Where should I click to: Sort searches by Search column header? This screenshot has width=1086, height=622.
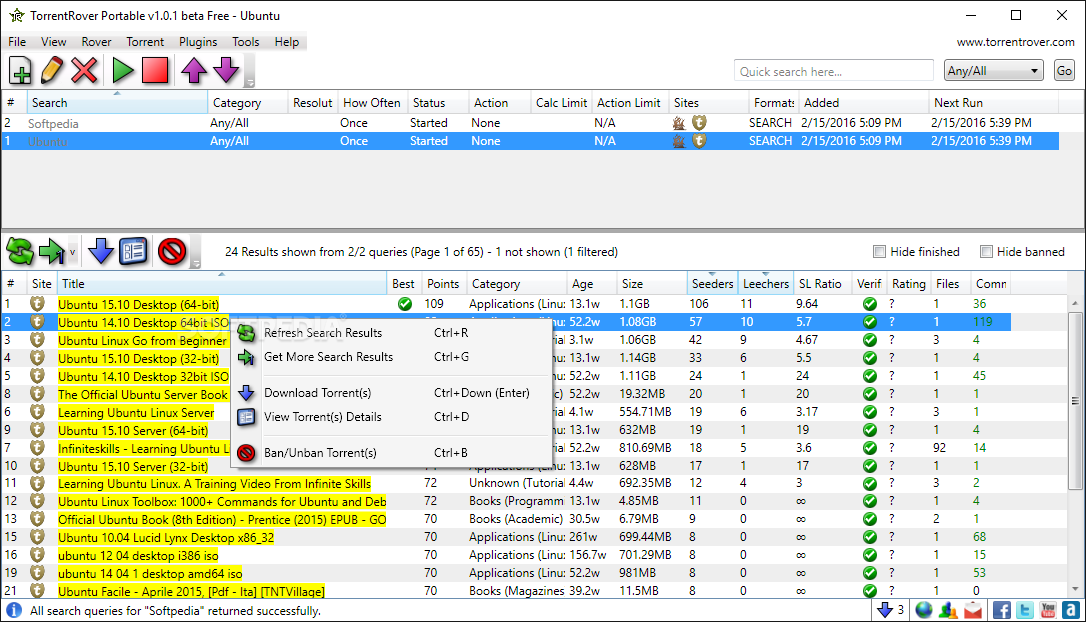point(117,103)
